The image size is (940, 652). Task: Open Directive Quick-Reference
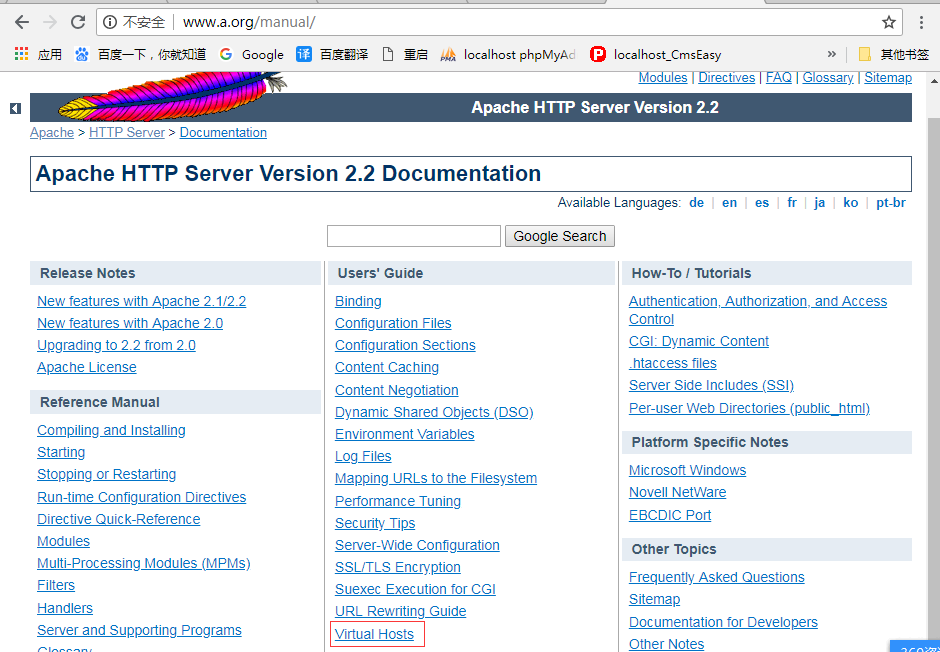coord(119,519)
